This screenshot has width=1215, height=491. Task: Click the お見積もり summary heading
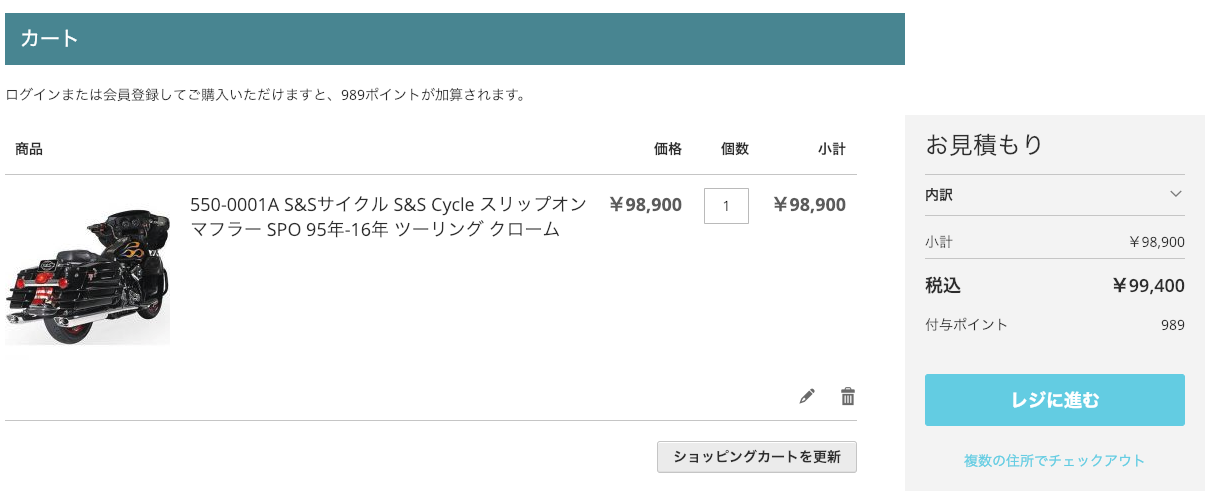click(x=984, y=145)
